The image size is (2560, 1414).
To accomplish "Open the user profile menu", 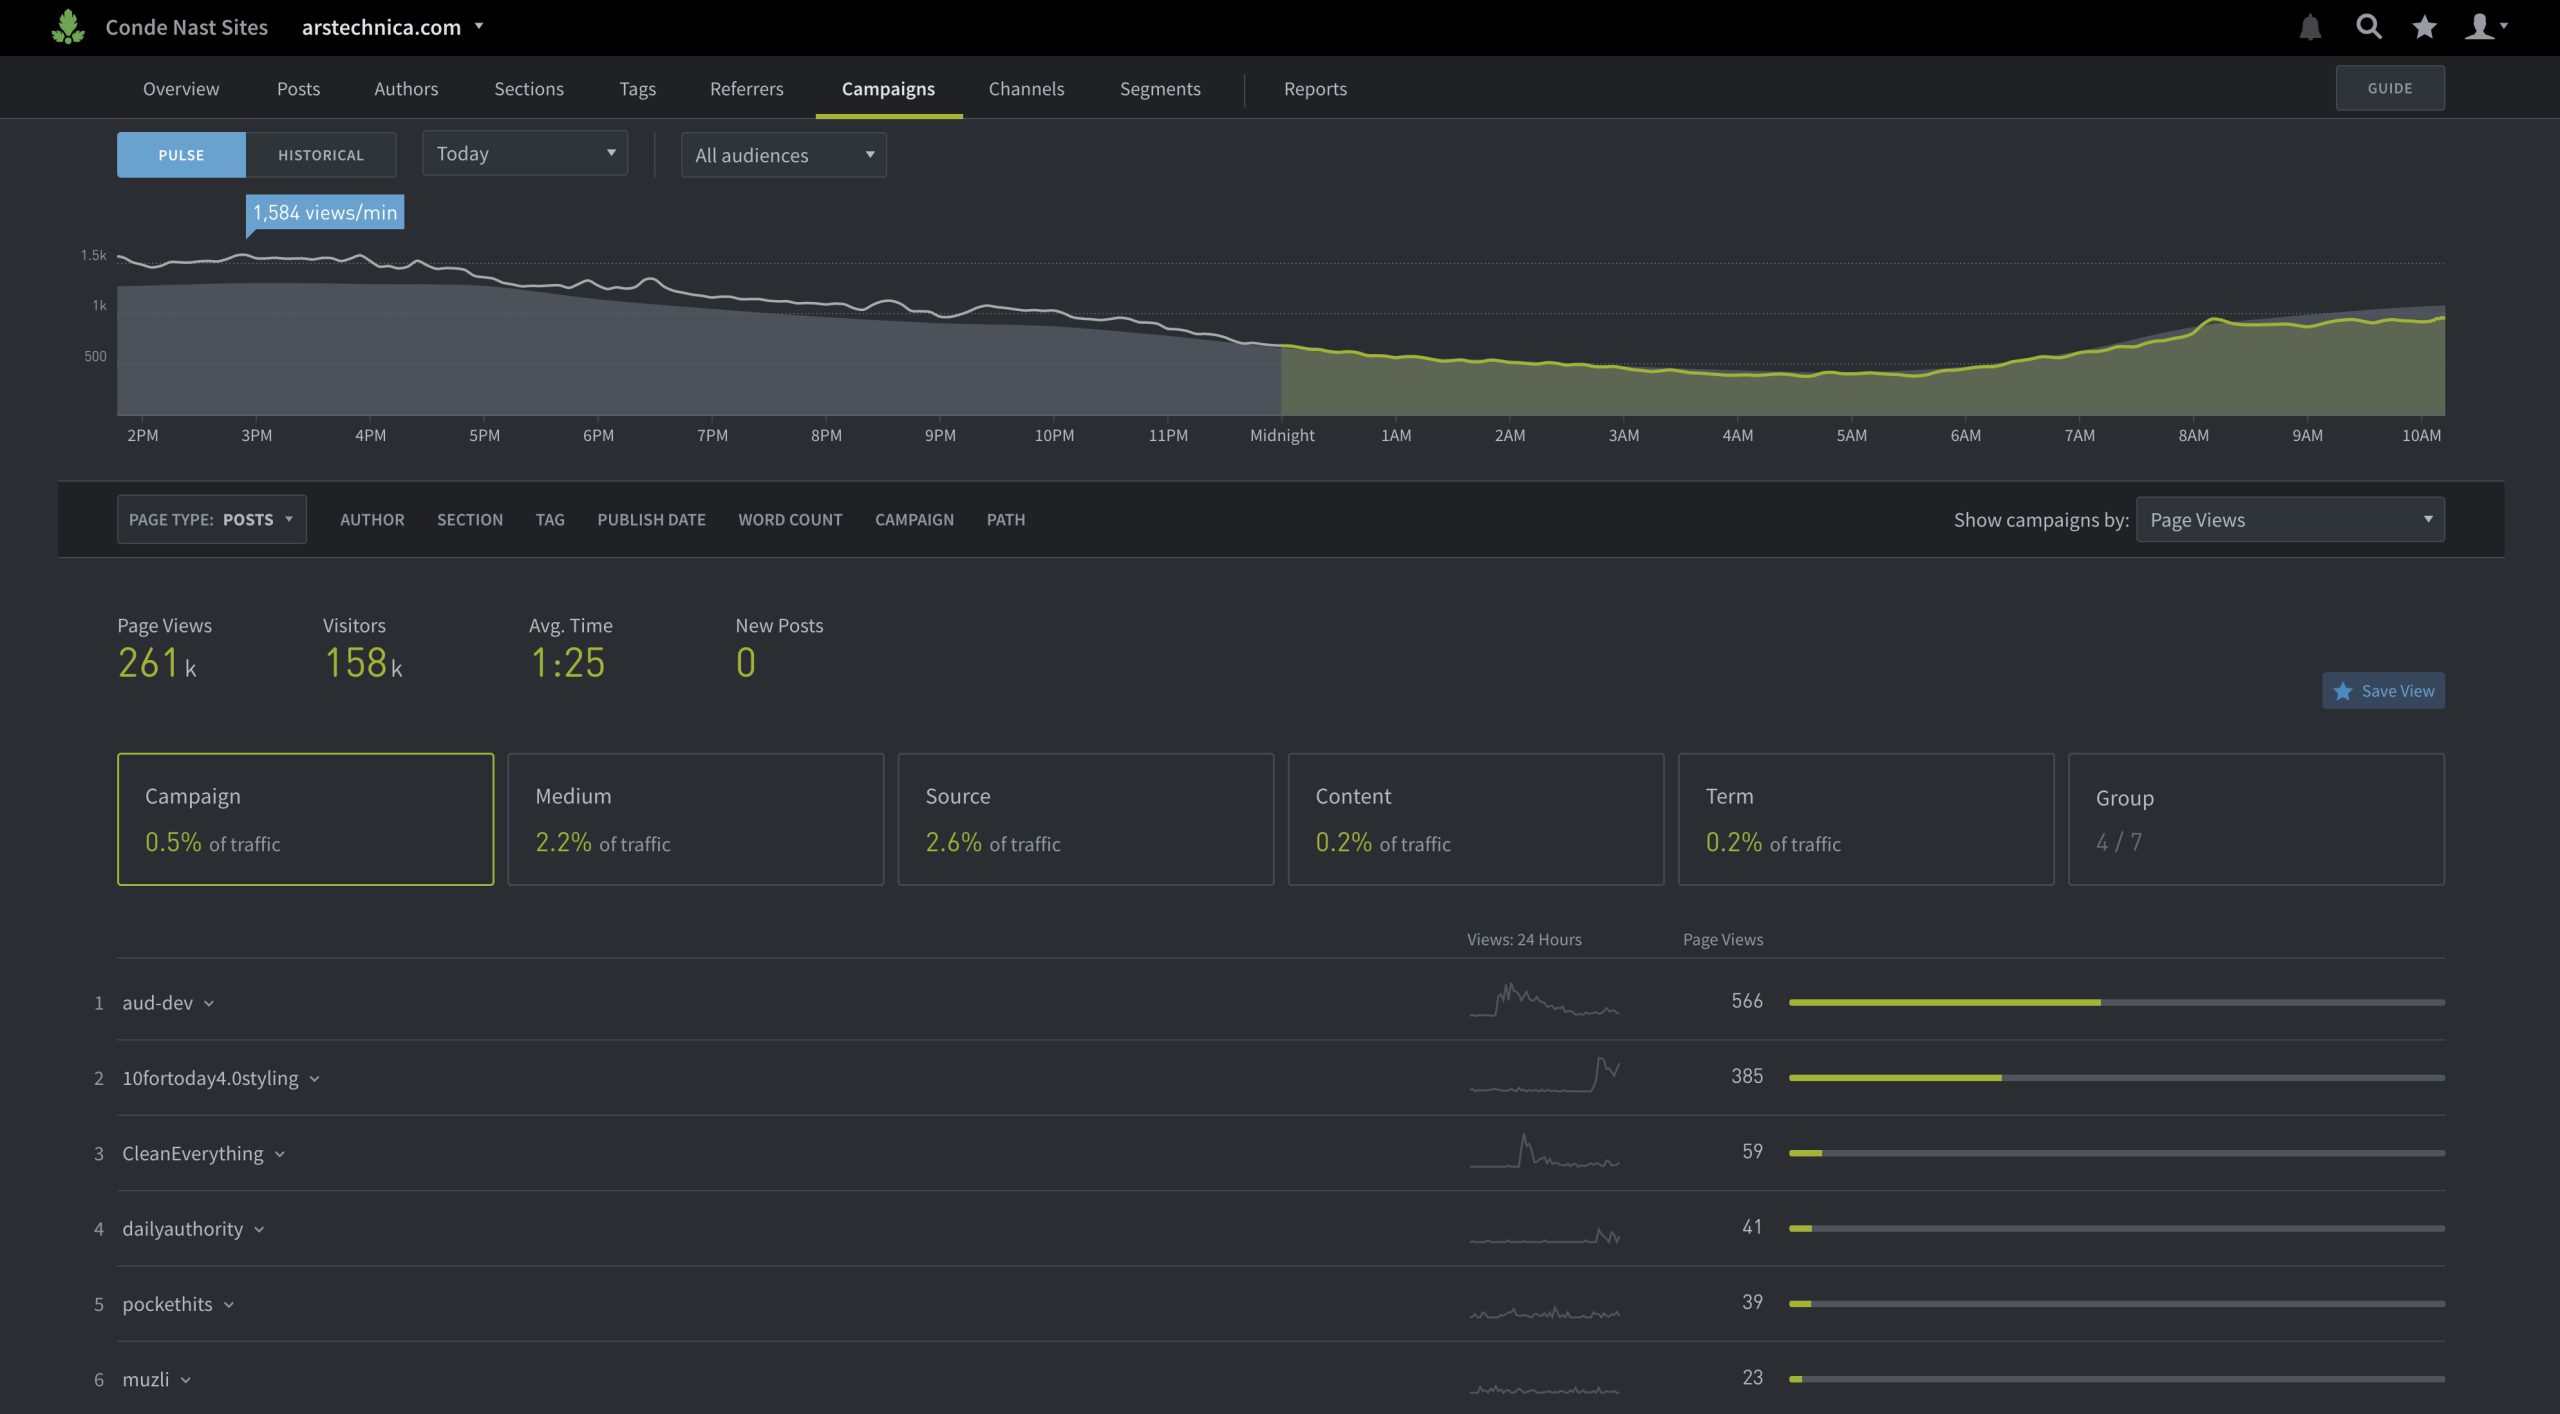I will click(x=2483, y=27).
